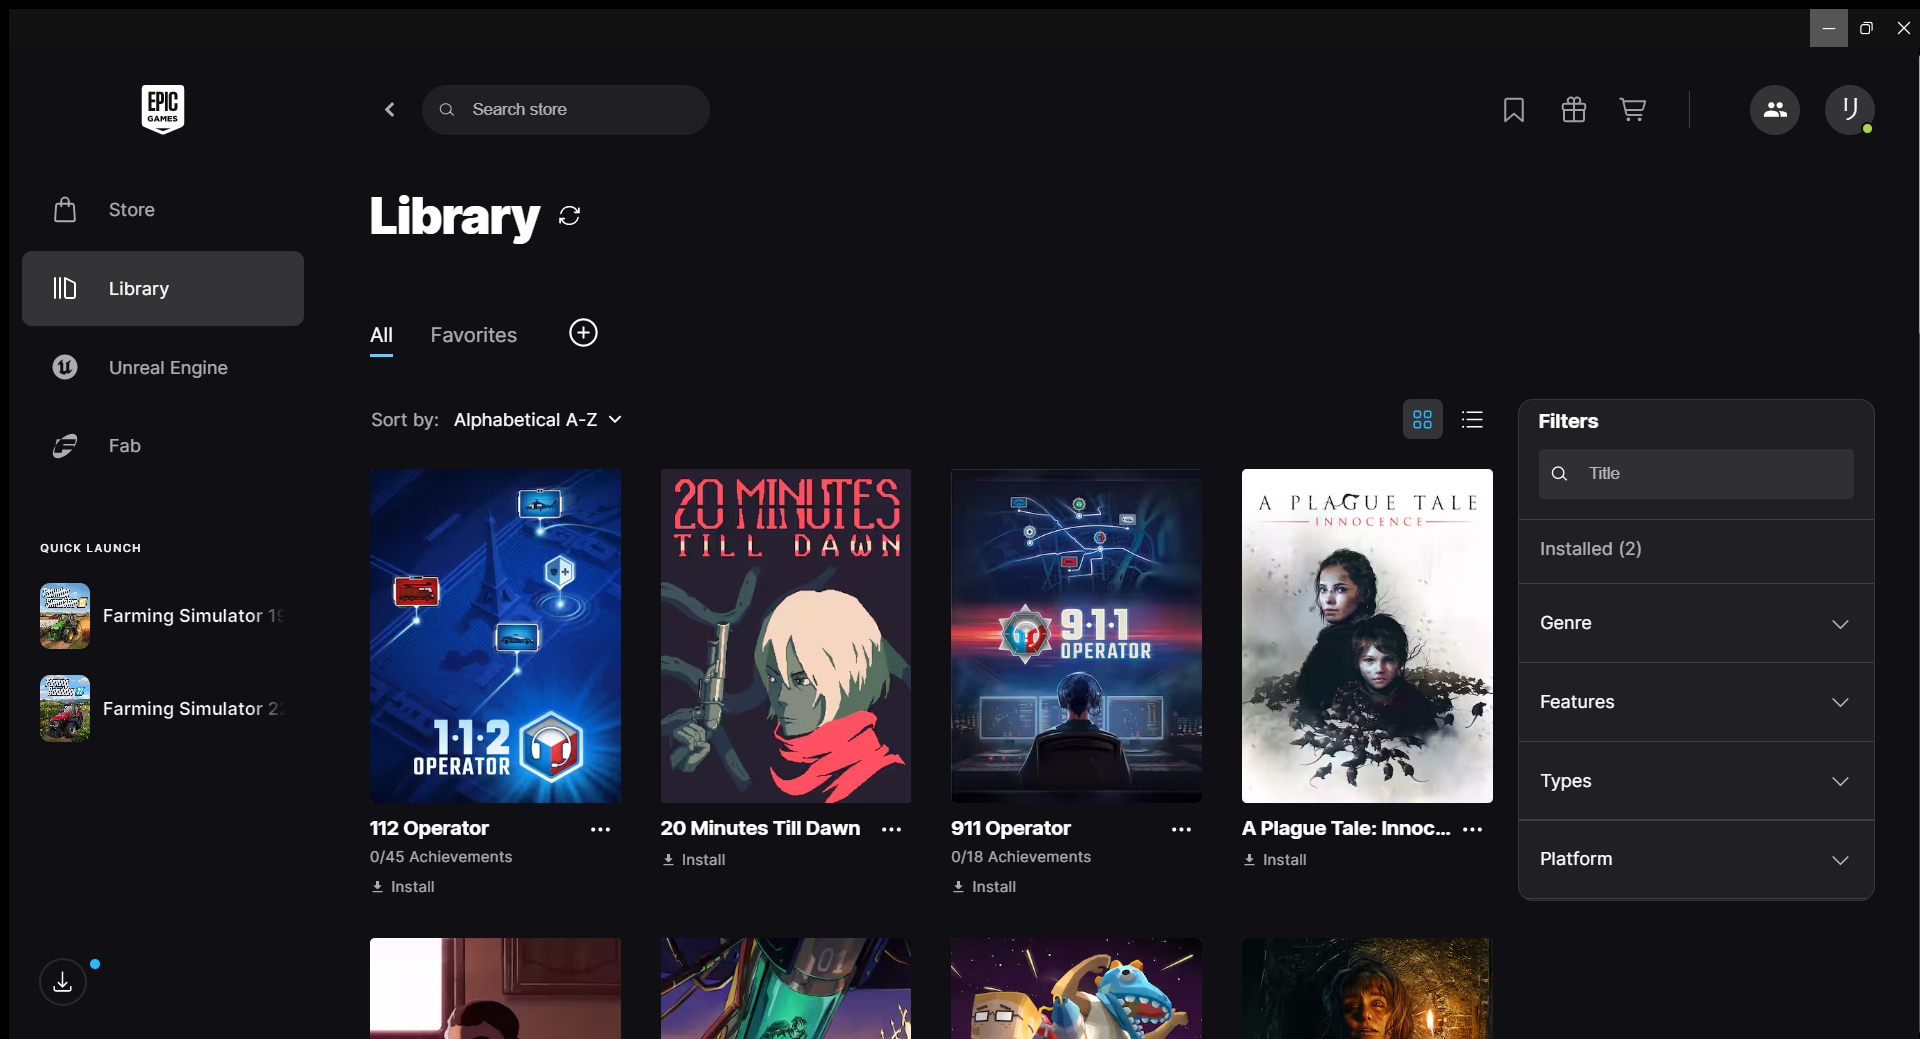The height and width of the screenshot is (1039, 1920).
Task: Open Library in the sidebar
Action: 163,288
